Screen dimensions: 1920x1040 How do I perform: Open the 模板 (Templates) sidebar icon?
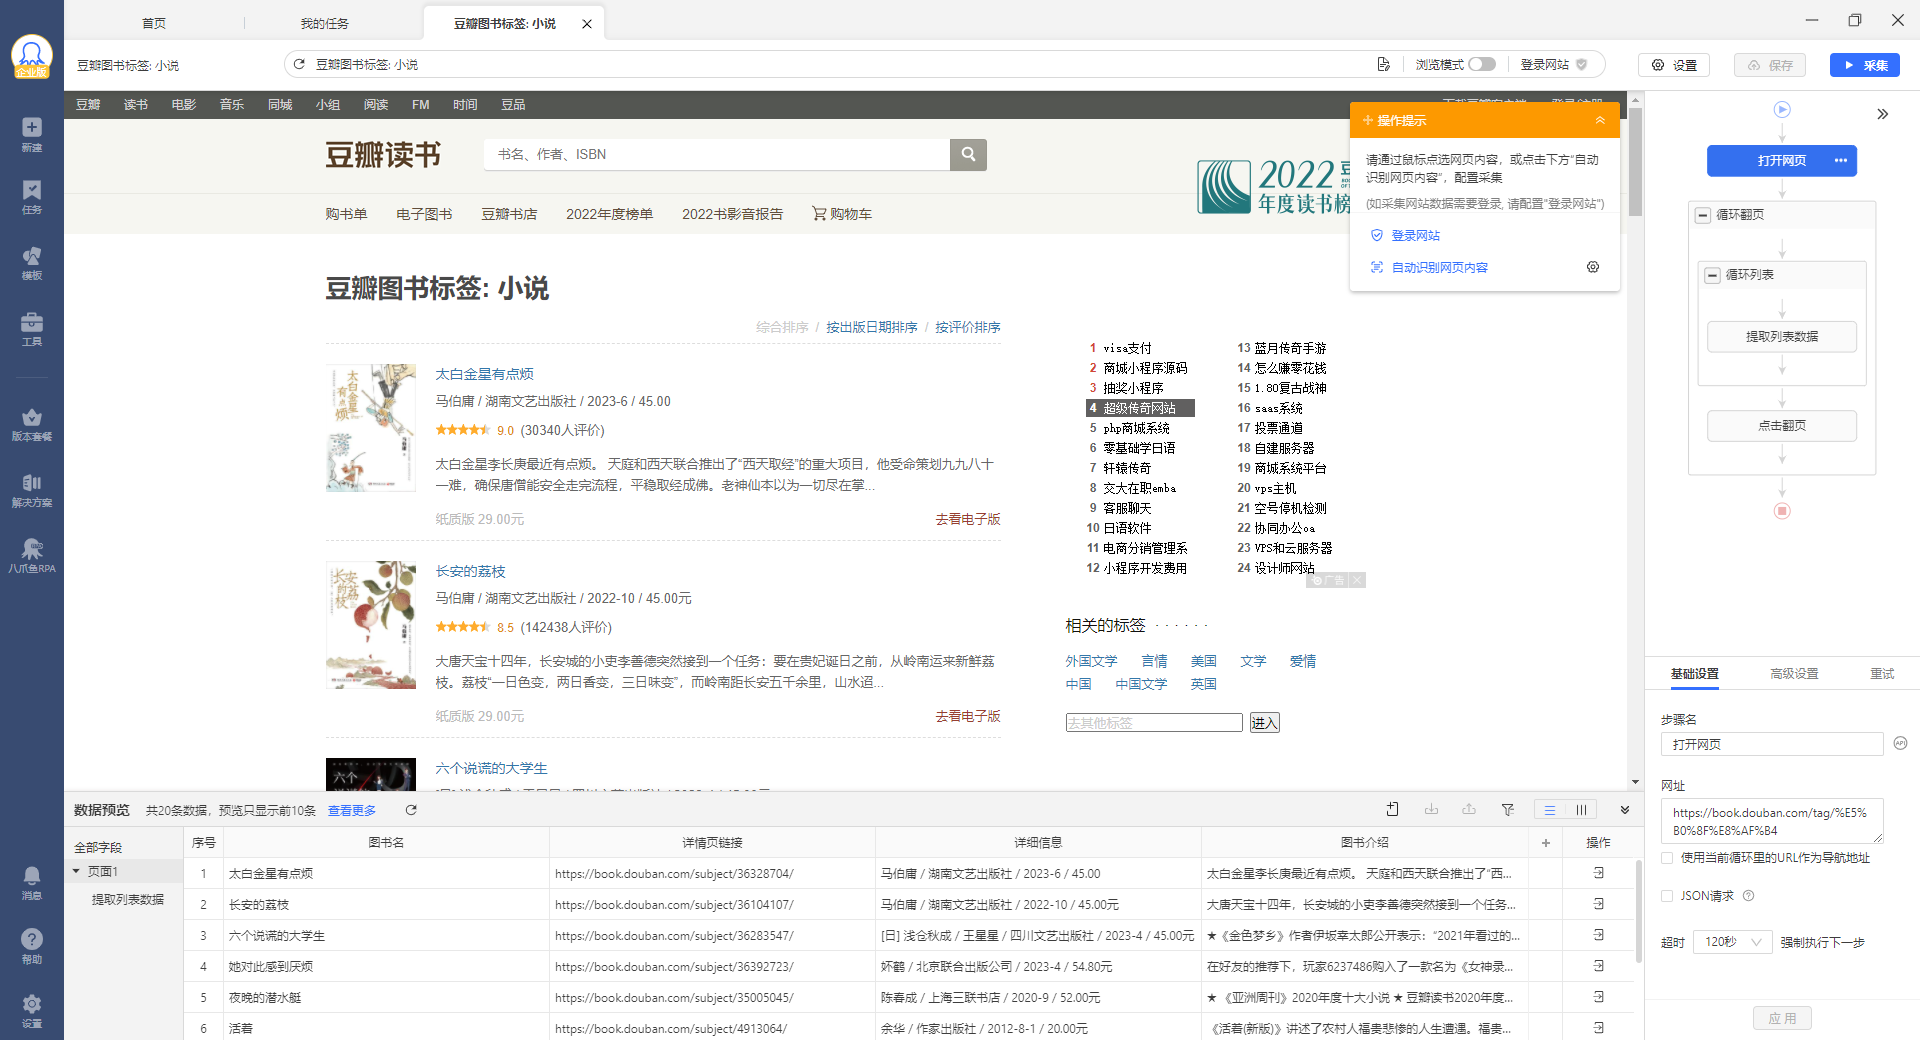click(x=32, y=263)
